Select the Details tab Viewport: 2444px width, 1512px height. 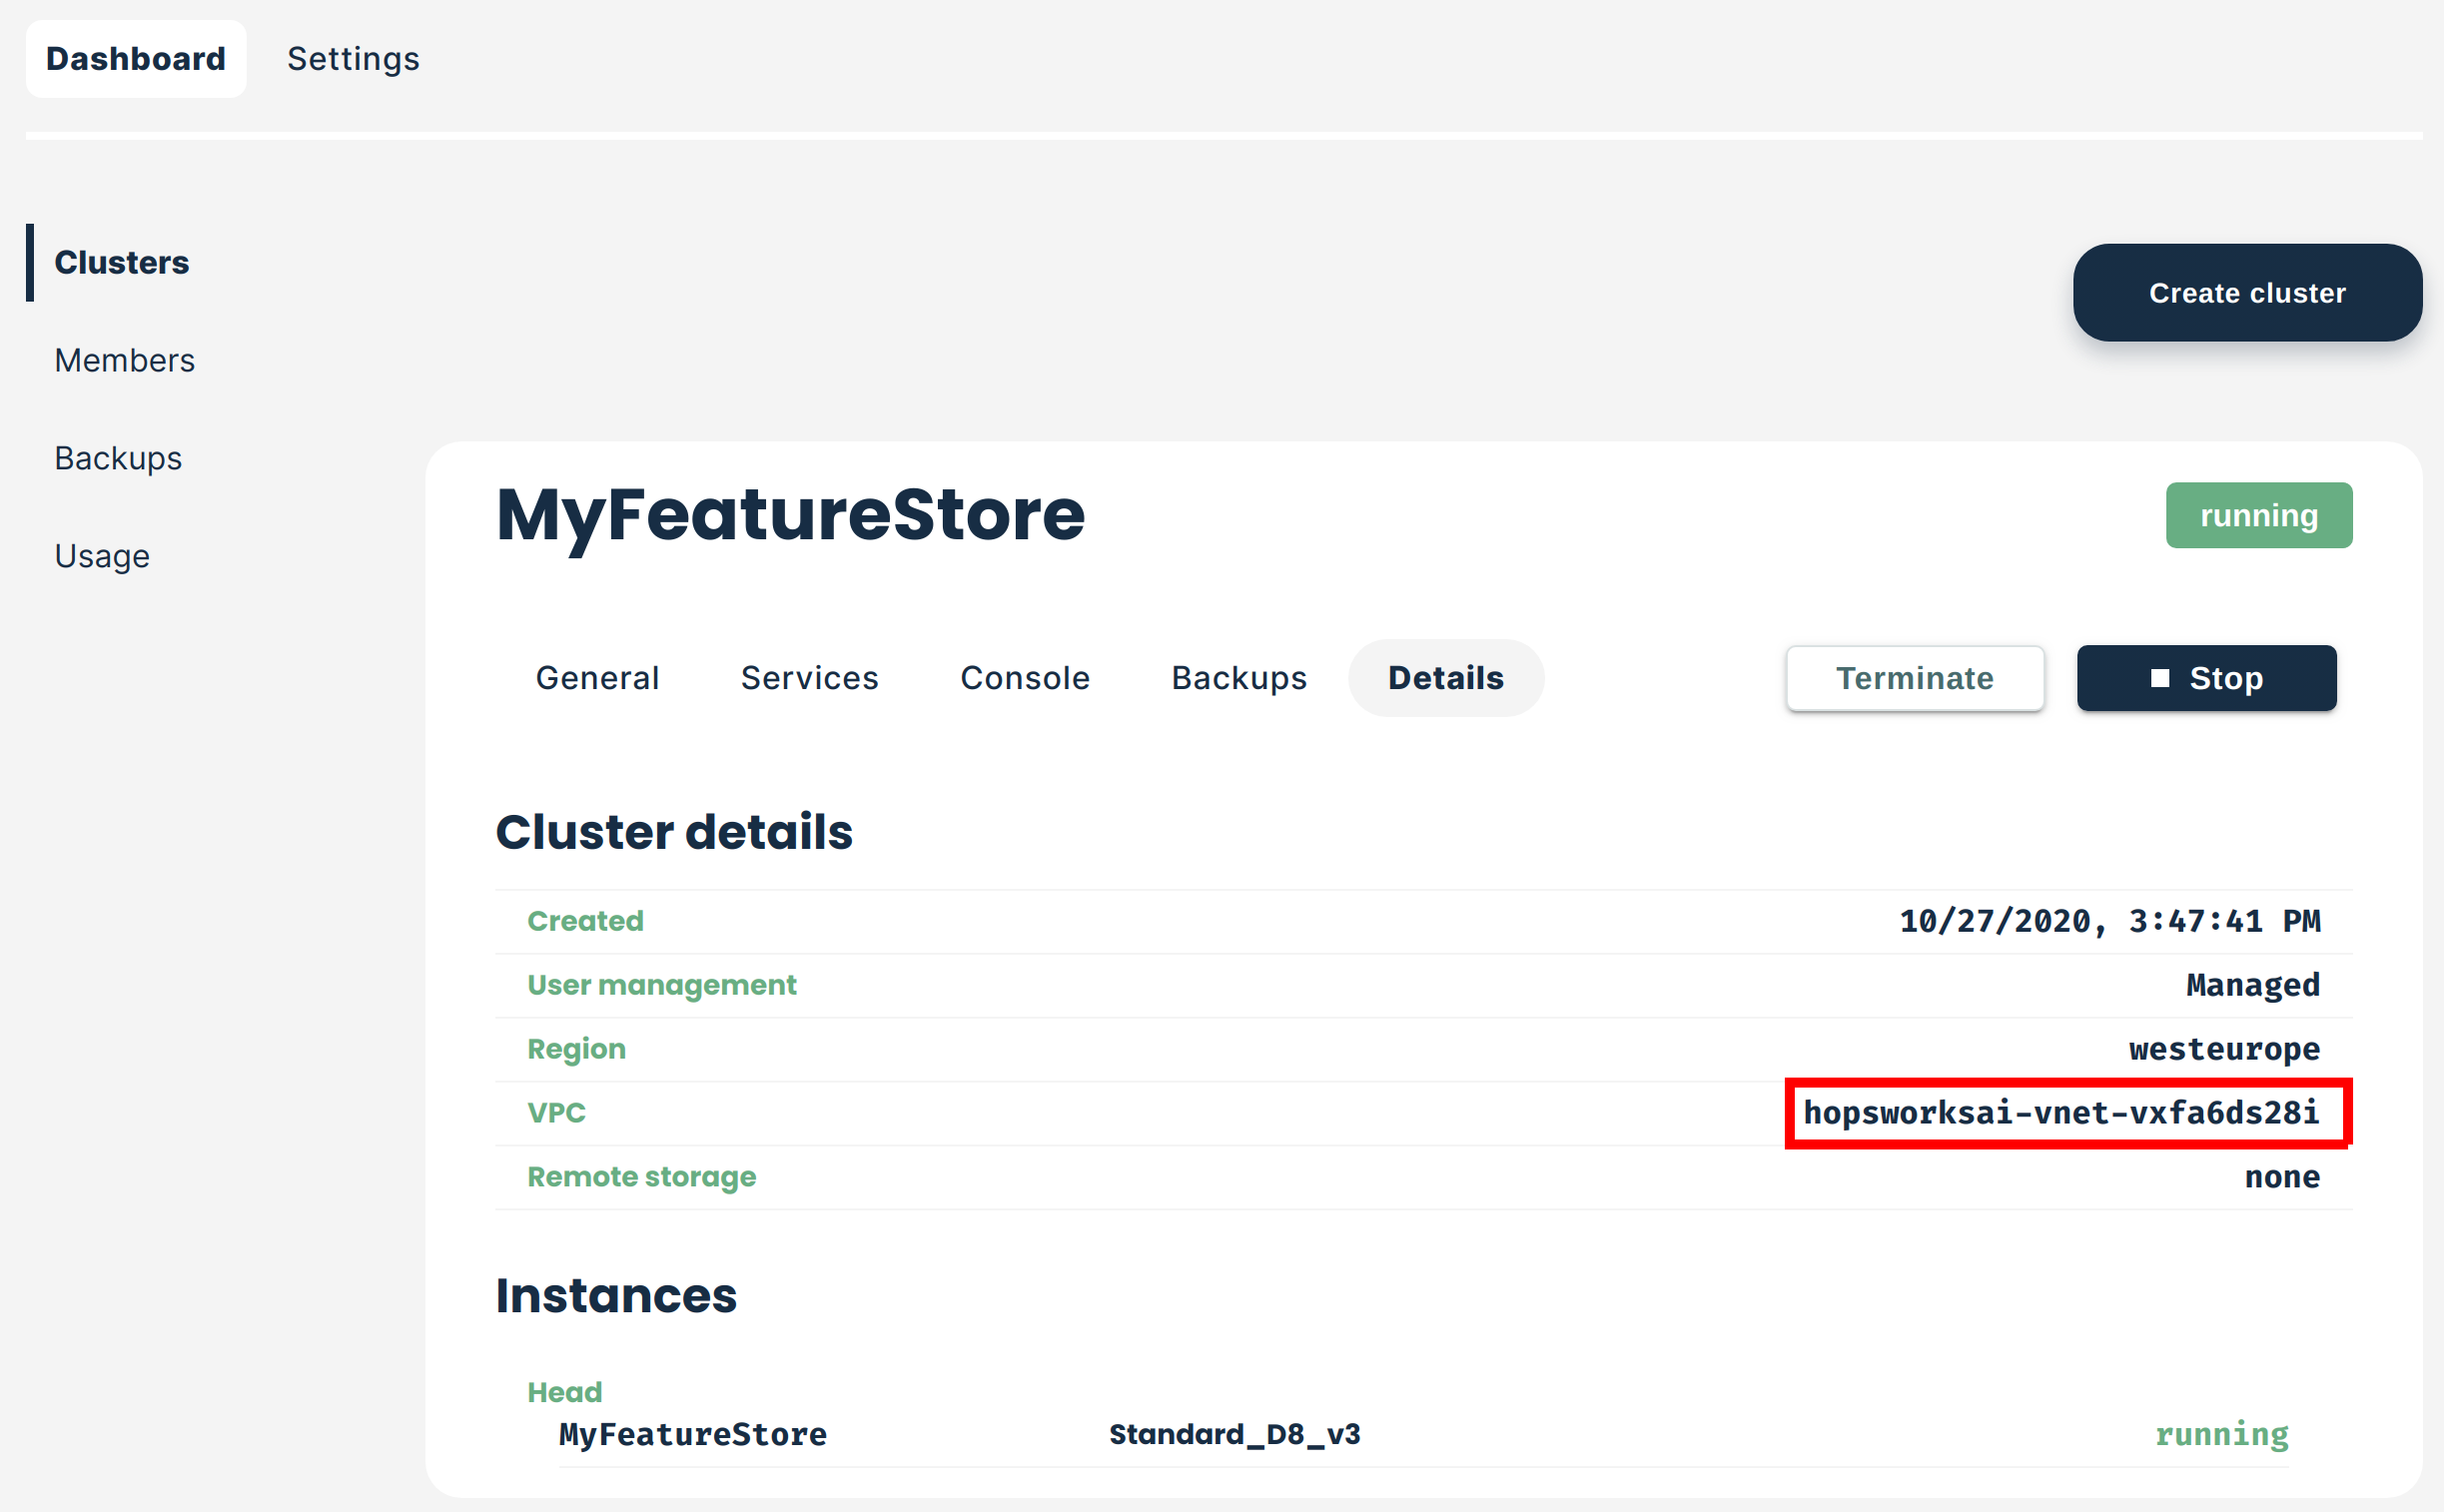(x=1445, y=678)
